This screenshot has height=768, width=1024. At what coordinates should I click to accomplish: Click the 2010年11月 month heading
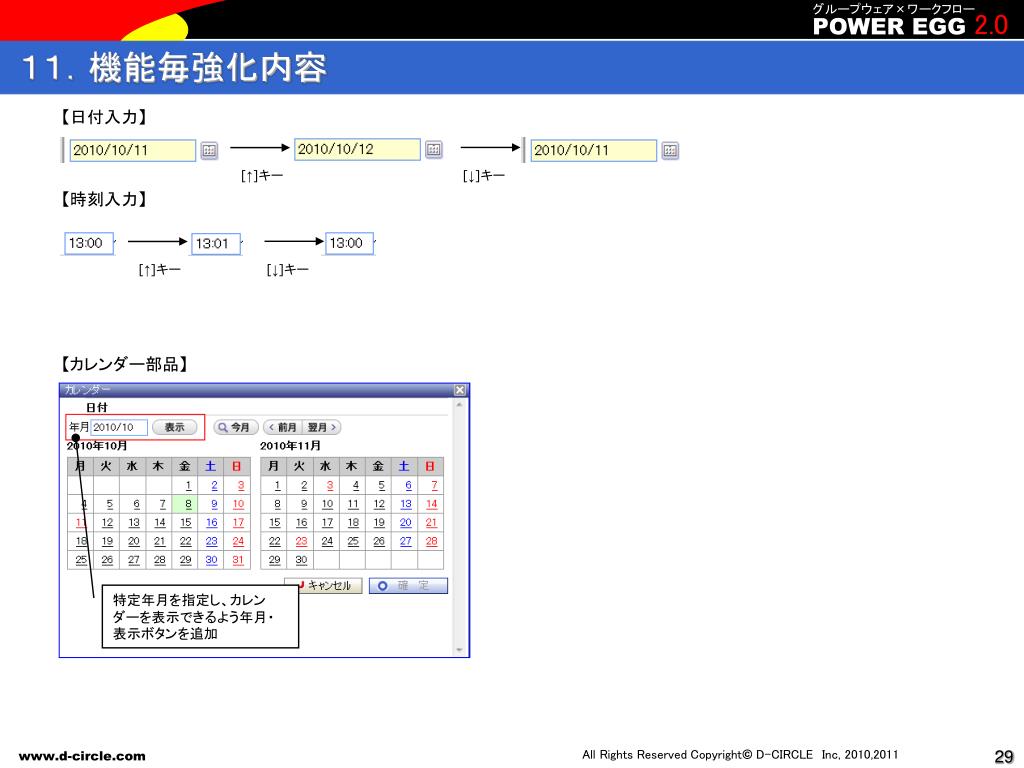(290, 446)
